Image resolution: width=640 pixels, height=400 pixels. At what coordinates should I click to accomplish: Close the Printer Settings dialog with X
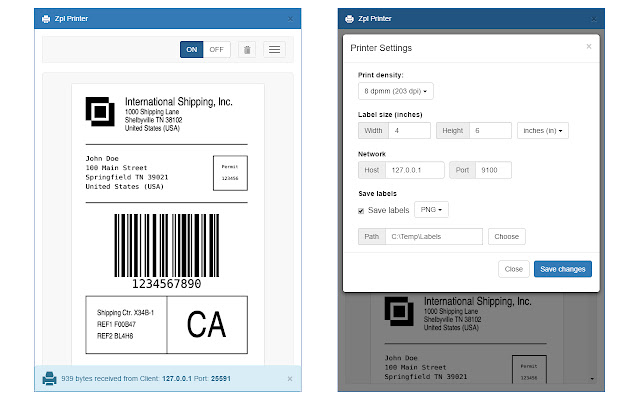pos(588,46)
